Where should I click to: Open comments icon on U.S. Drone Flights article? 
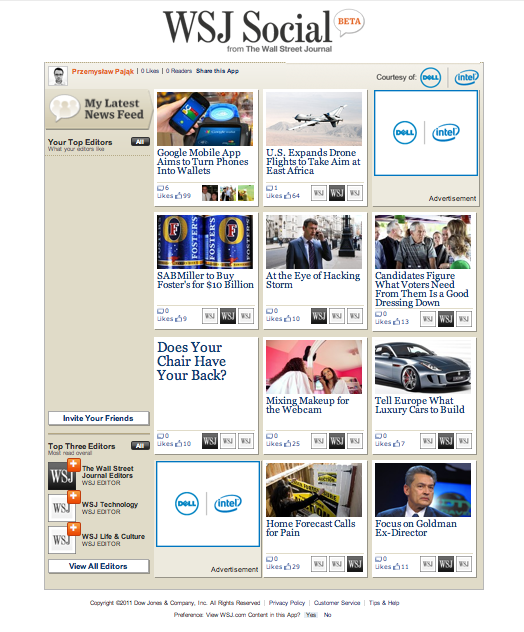click(269, 188)
